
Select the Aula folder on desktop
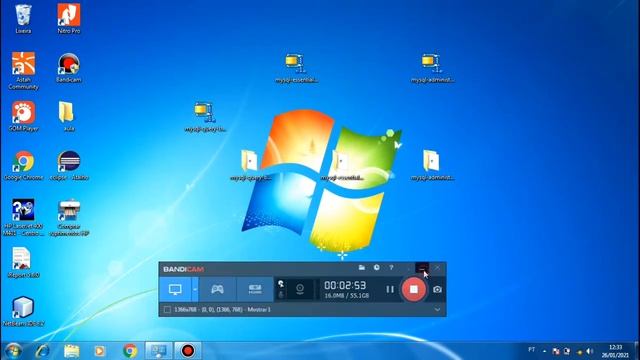(x=67, y=117)
